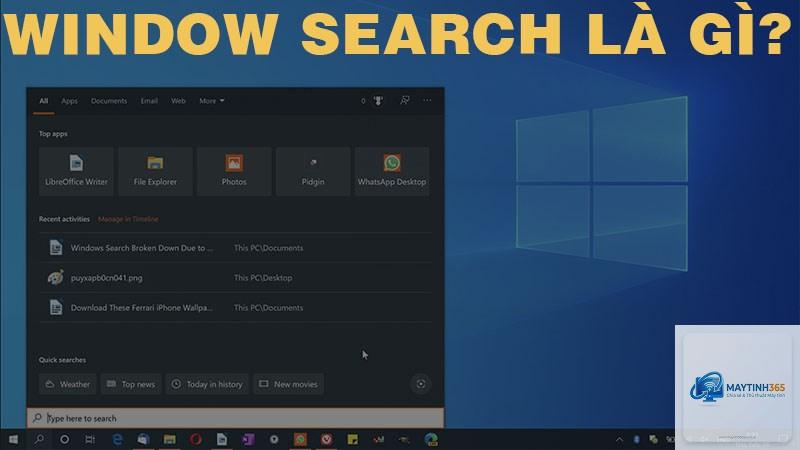Switch to the Documents search tab
Viewport: 800px width, 450px height.
(109, 101)
